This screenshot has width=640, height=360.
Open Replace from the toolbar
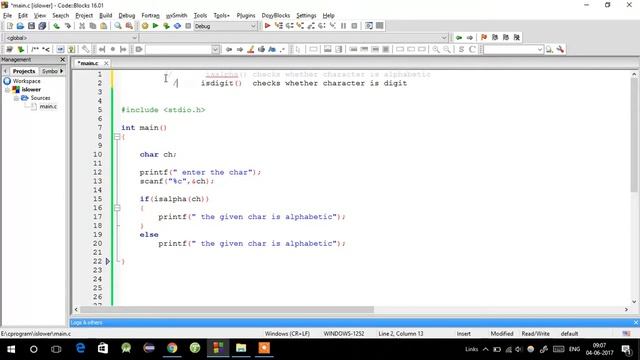point(129,26)
